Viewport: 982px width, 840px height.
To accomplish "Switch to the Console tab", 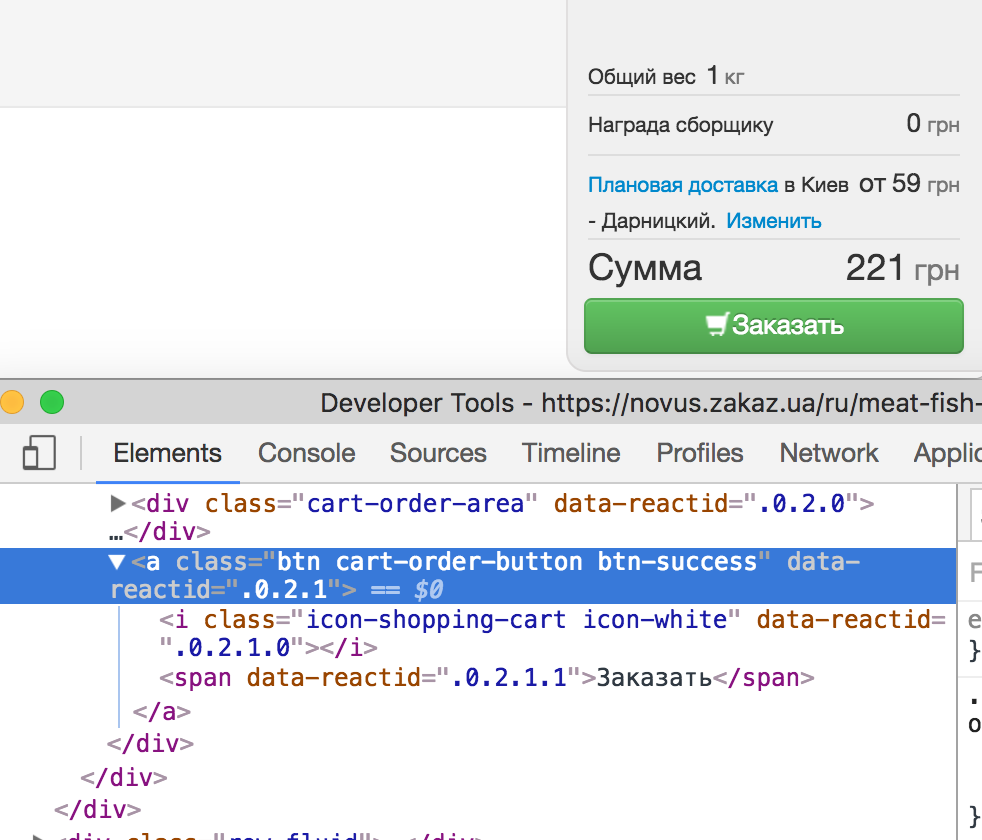I will (306, 453).
